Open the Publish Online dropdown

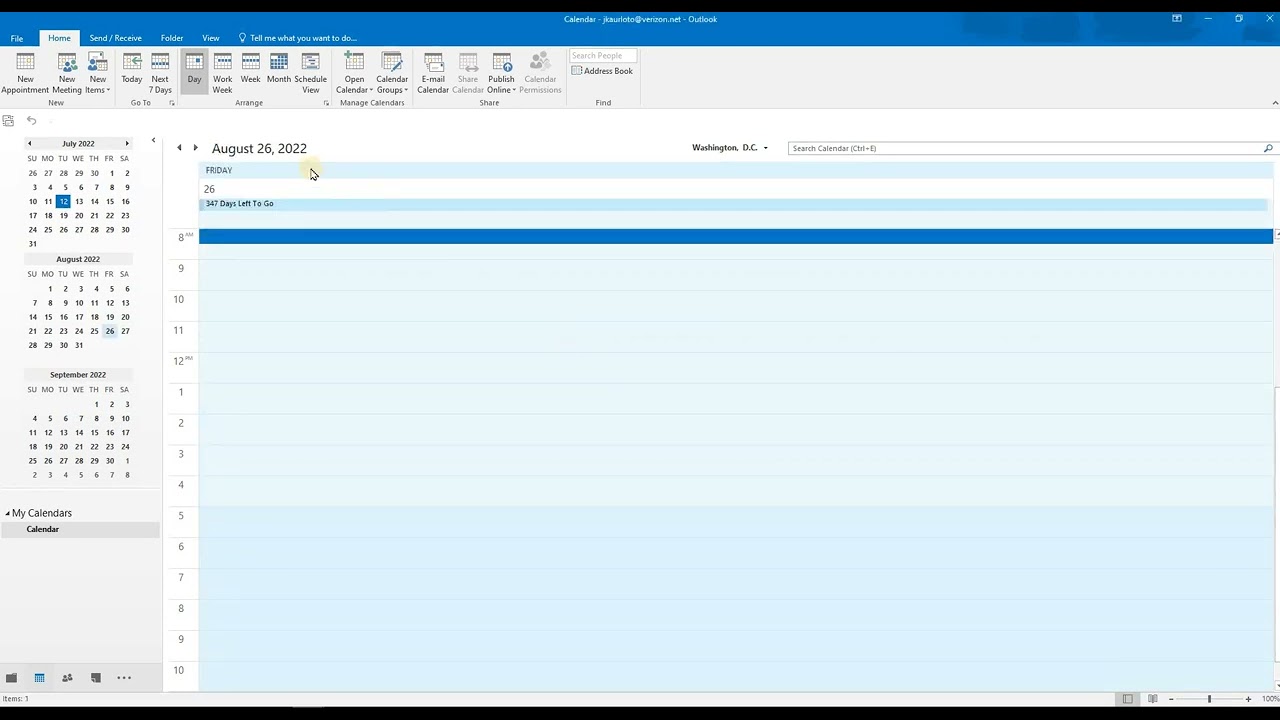tap(501, 73)
